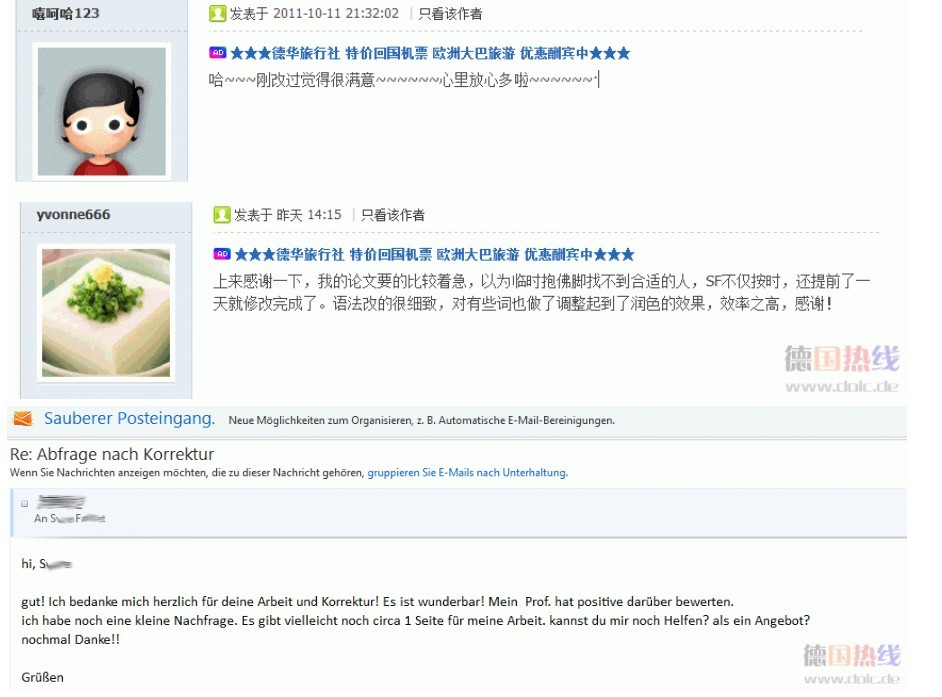
Task: Click the green user icon beside 昨天 14:15
Action: click(x=222, y=215)
